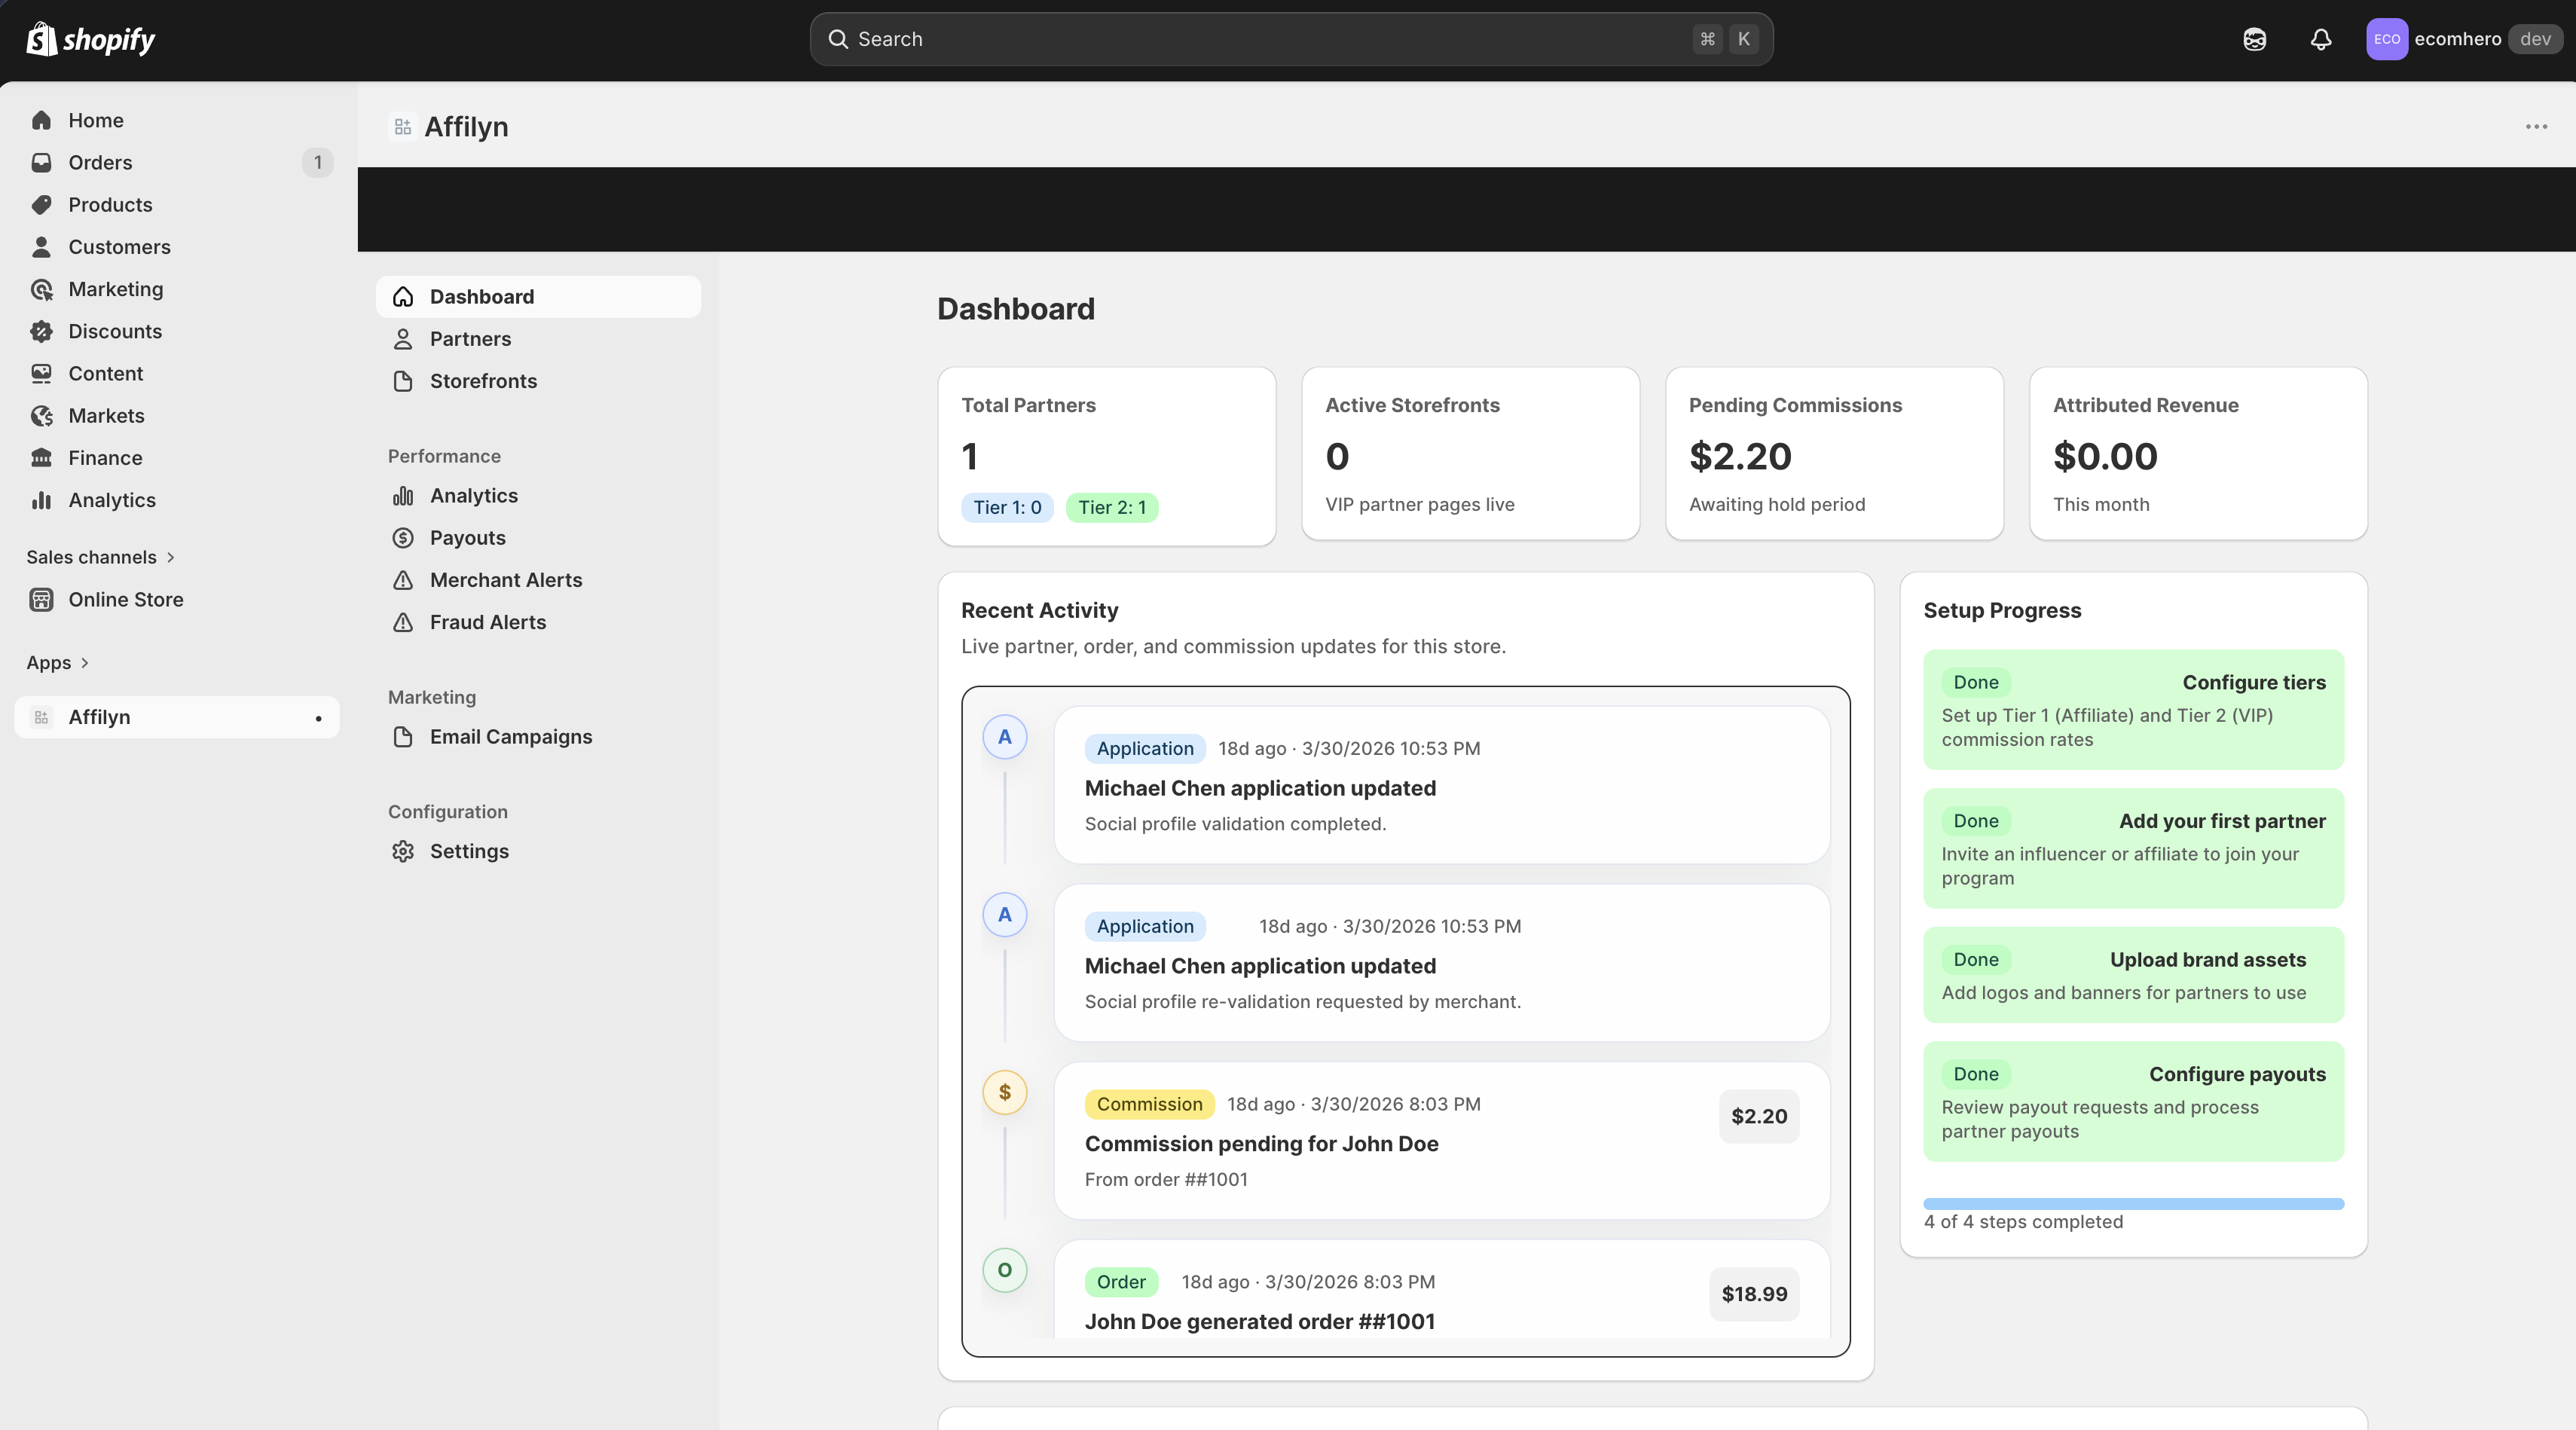Select the Dashboard menu item
Viewport: 2576px width, 1430px height.
[x=538, y=297]
